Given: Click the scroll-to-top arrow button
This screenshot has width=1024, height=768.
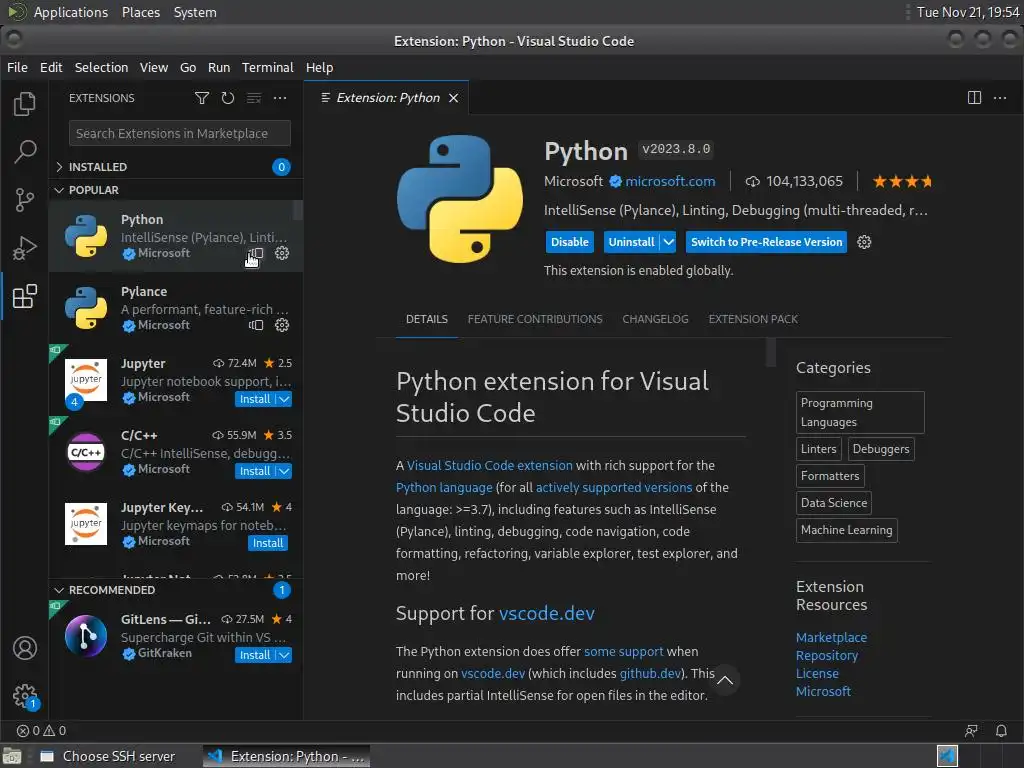Looking at the screenshot, I should [725, 680].
